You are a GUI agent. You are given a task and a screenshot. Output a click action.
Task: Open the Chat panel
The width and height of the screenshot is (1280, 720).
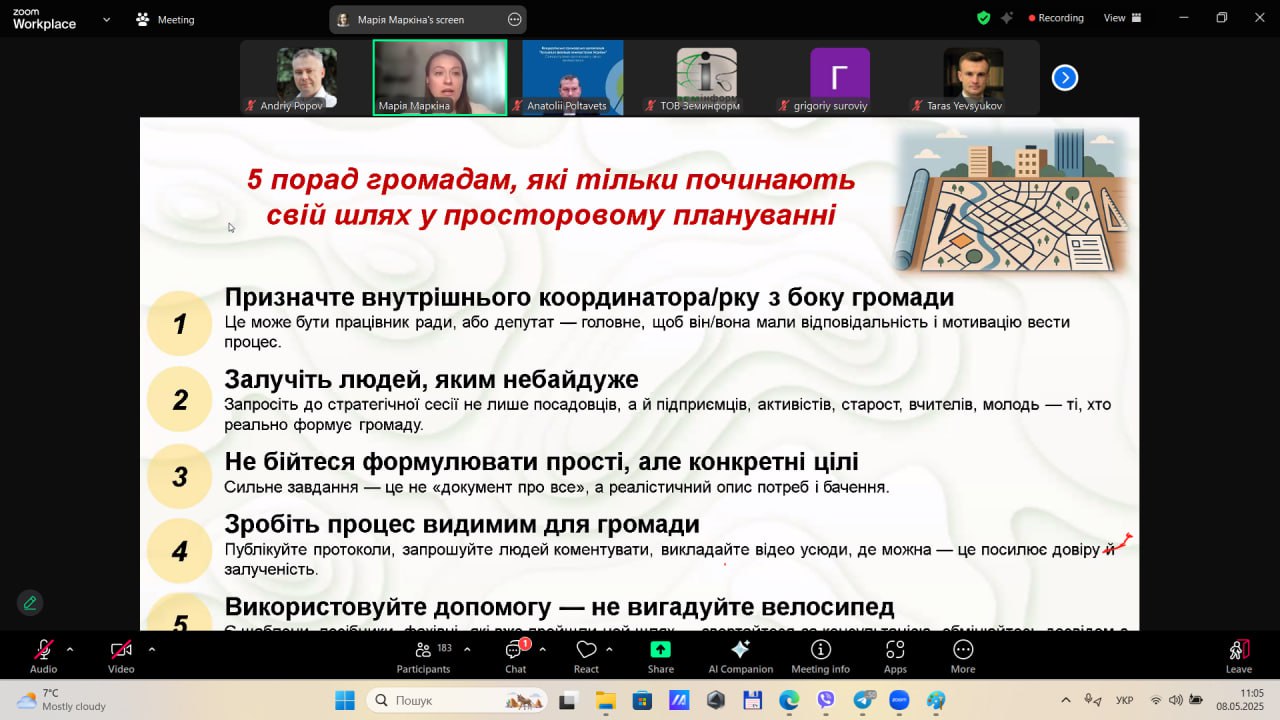[x=515, y=655]
